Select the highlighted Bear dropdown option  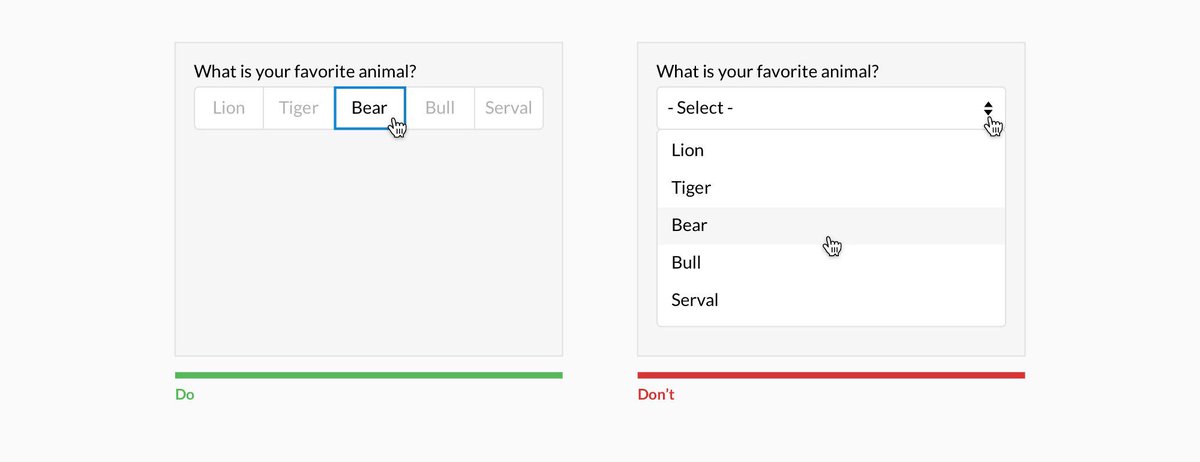click(689, 225)
